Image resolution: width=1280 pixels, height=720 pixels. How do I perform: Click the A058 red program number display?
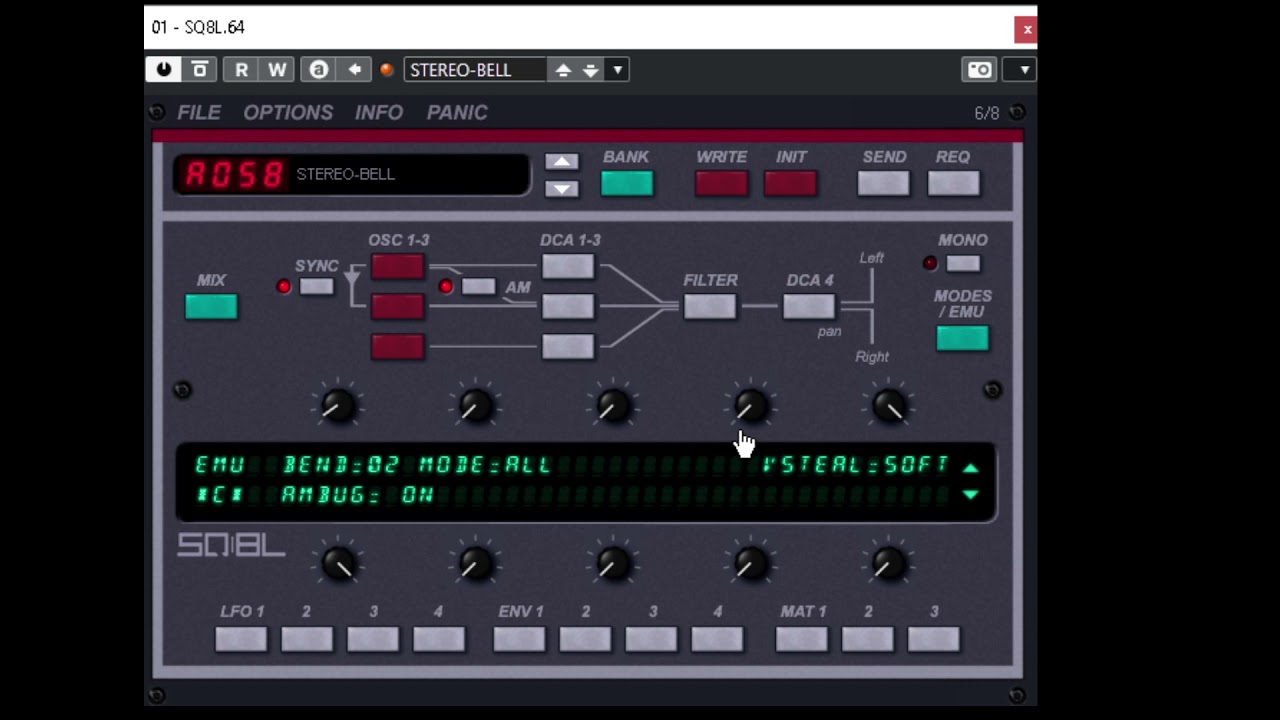234,175
